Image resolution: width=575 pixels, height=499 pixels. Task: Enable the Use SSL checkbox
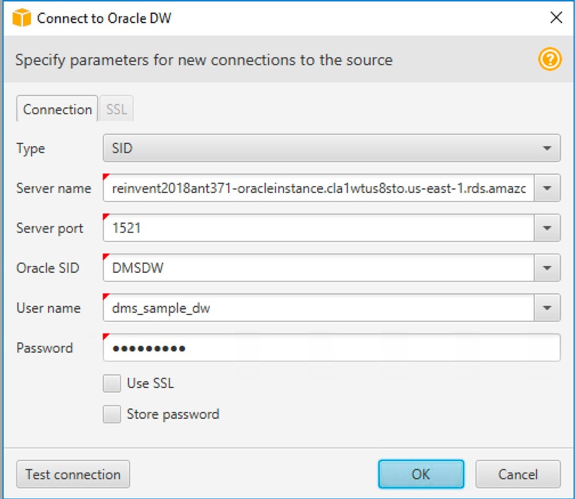[112, 384]
